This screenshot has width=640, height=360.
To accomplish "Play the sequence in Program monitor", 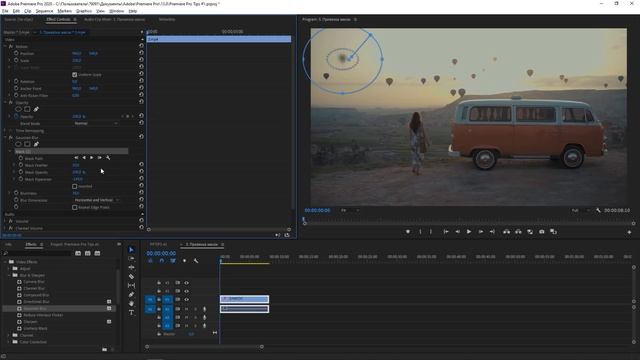I will pos(469,231).
